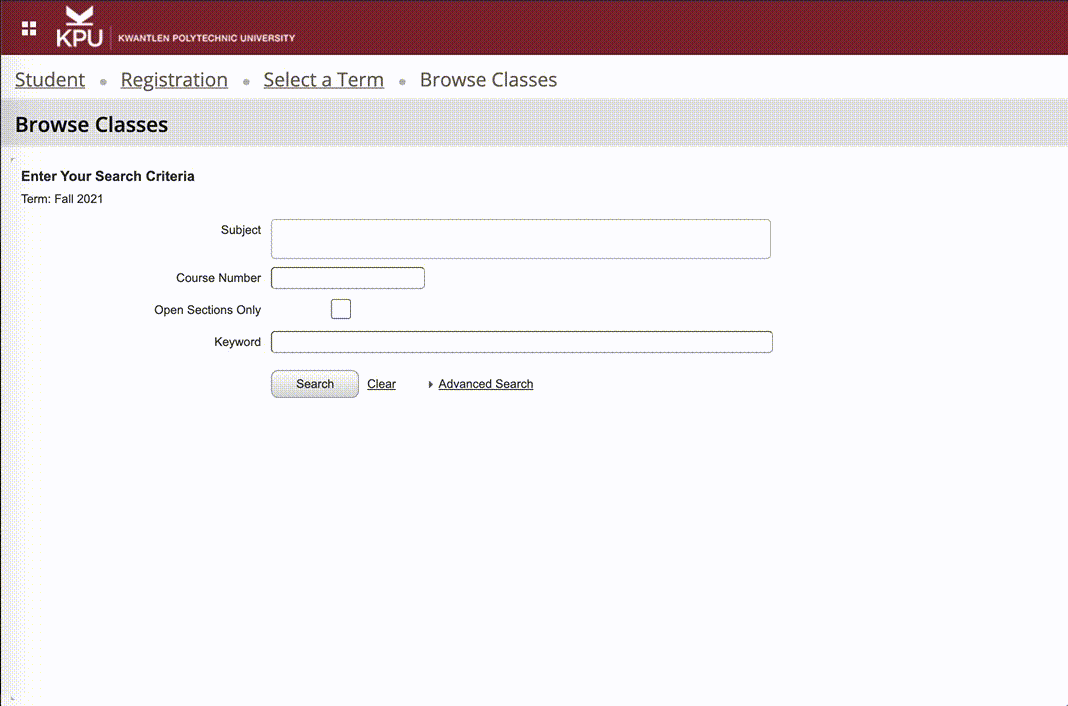Click the Term: Fall 2021 text

(x=62, y=199)
